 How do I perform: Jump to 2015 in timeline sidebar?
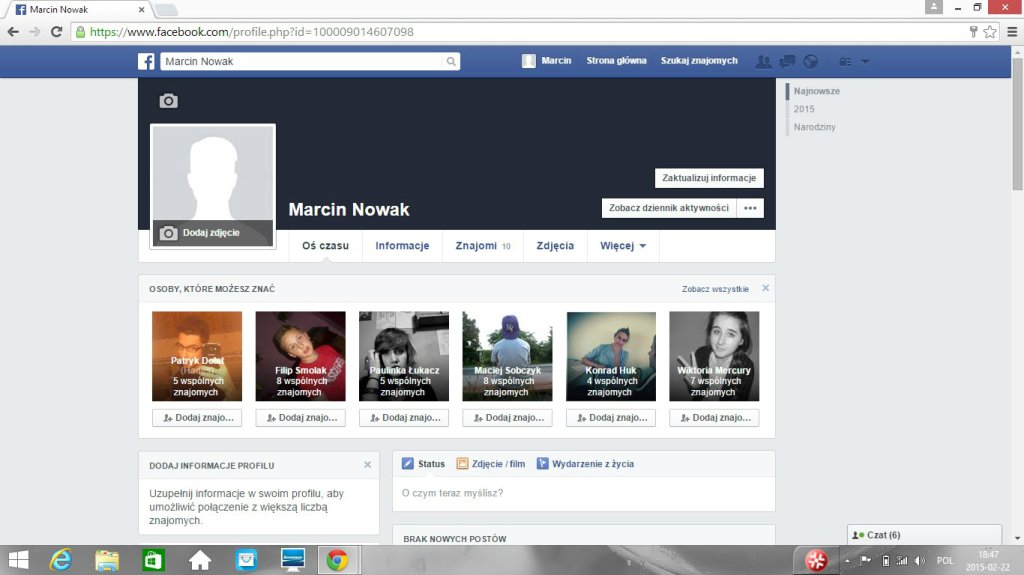point(804,109)
